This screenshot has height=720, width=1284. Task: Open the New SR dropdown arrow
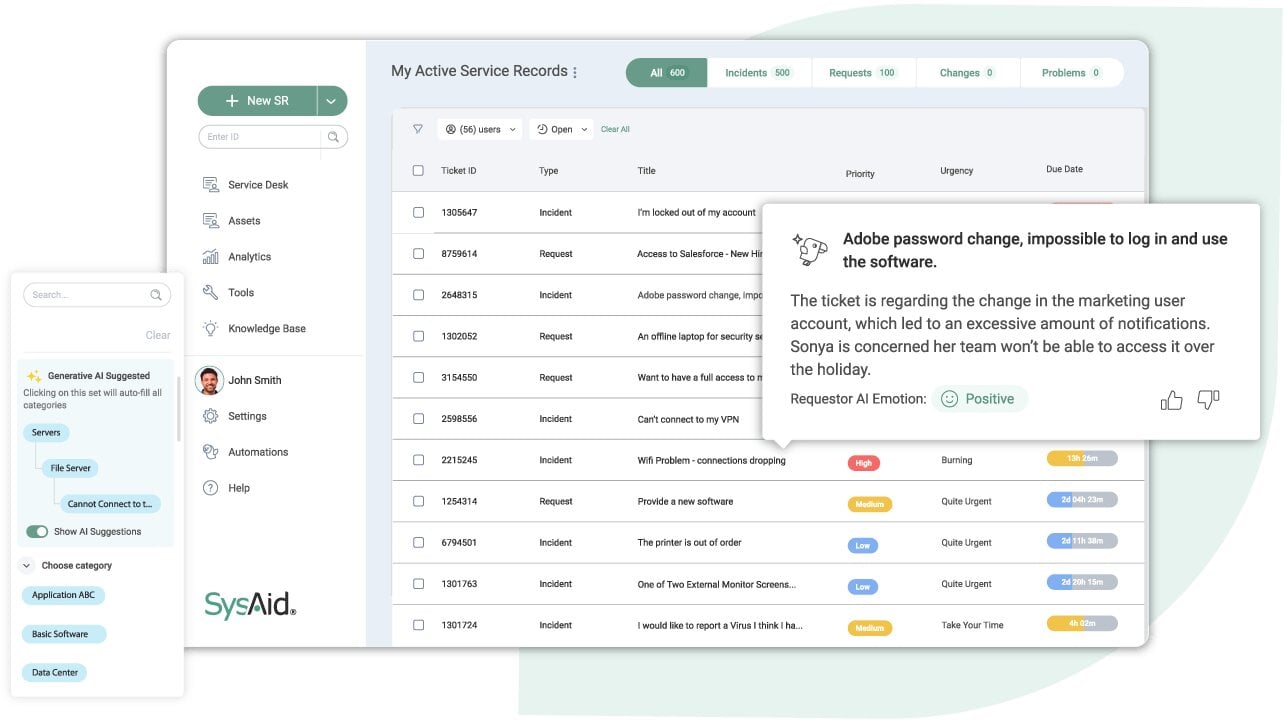click(333, 101)
